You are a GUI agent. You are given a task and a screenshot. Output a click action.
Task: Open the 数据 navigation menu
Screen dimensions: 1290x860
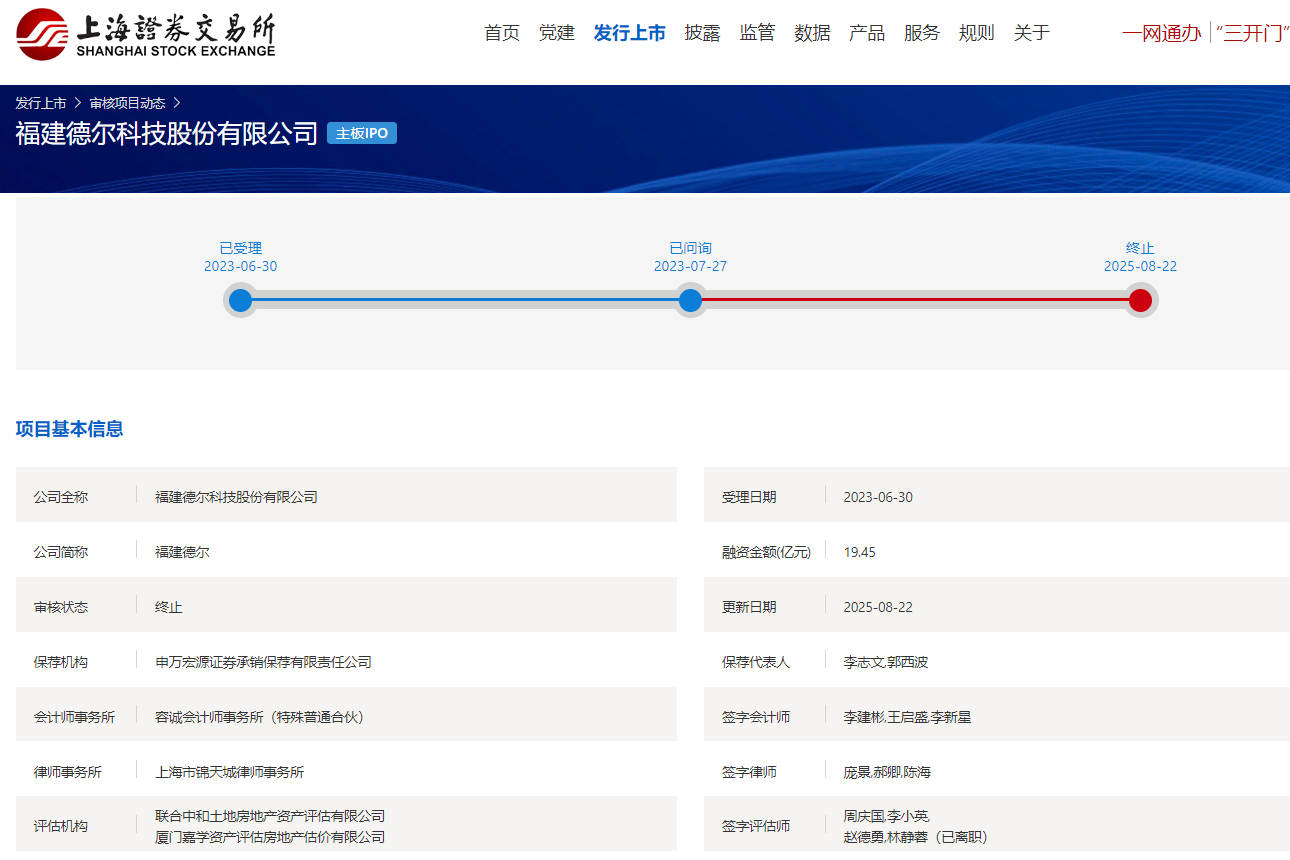(812, 33)
